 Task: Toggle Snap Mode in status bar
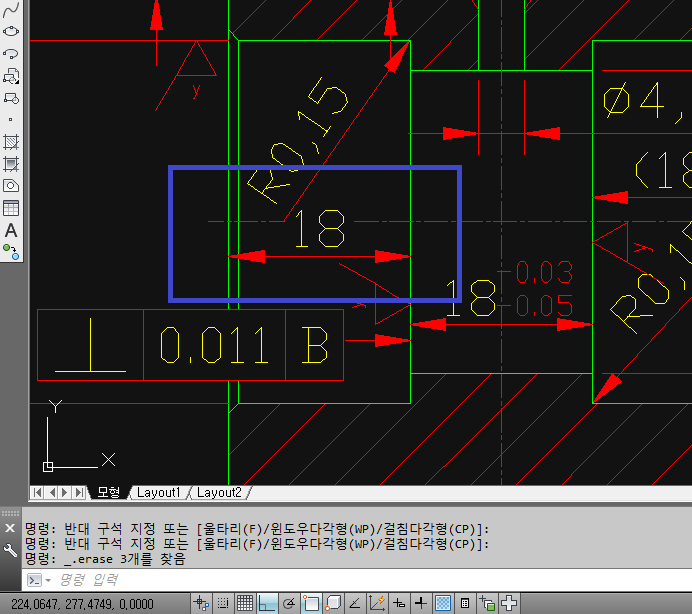pos(223,603)
